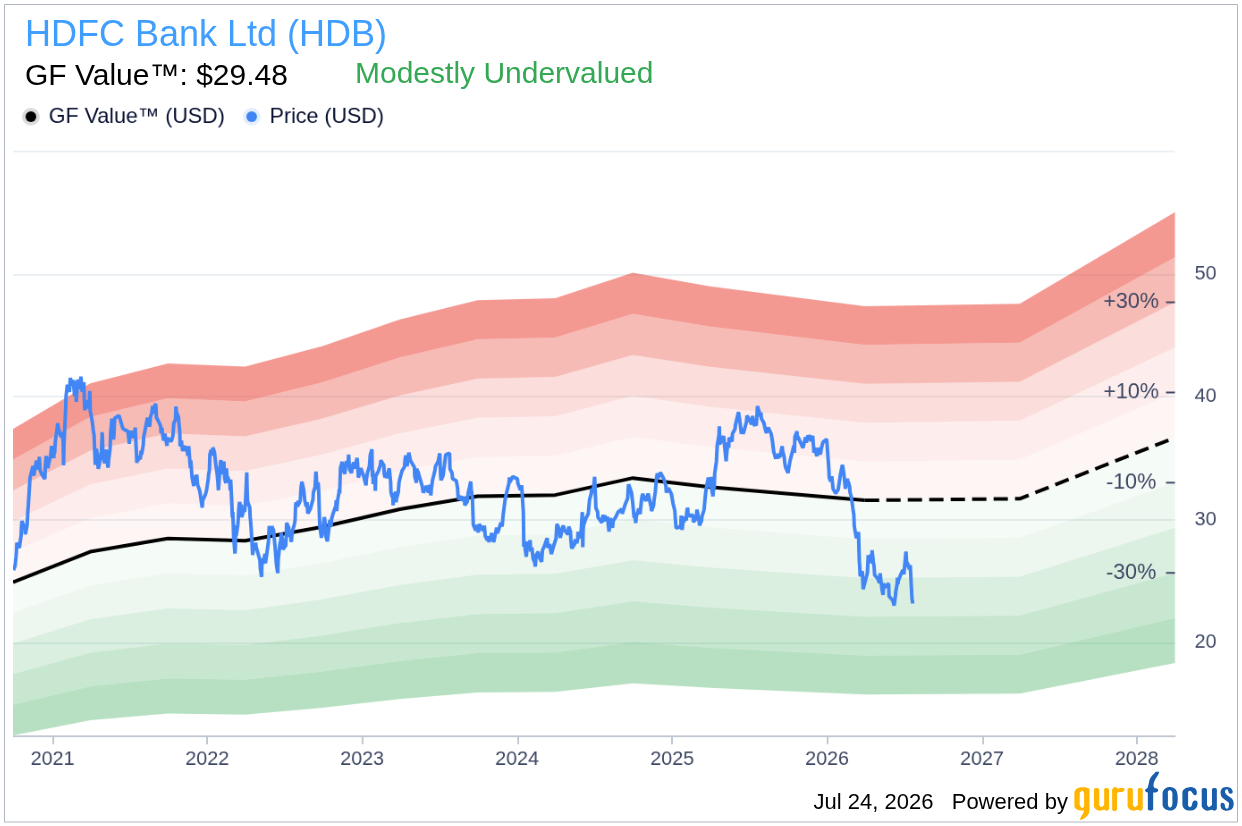Click the dashed projected GF Value line

[1020, 498]
